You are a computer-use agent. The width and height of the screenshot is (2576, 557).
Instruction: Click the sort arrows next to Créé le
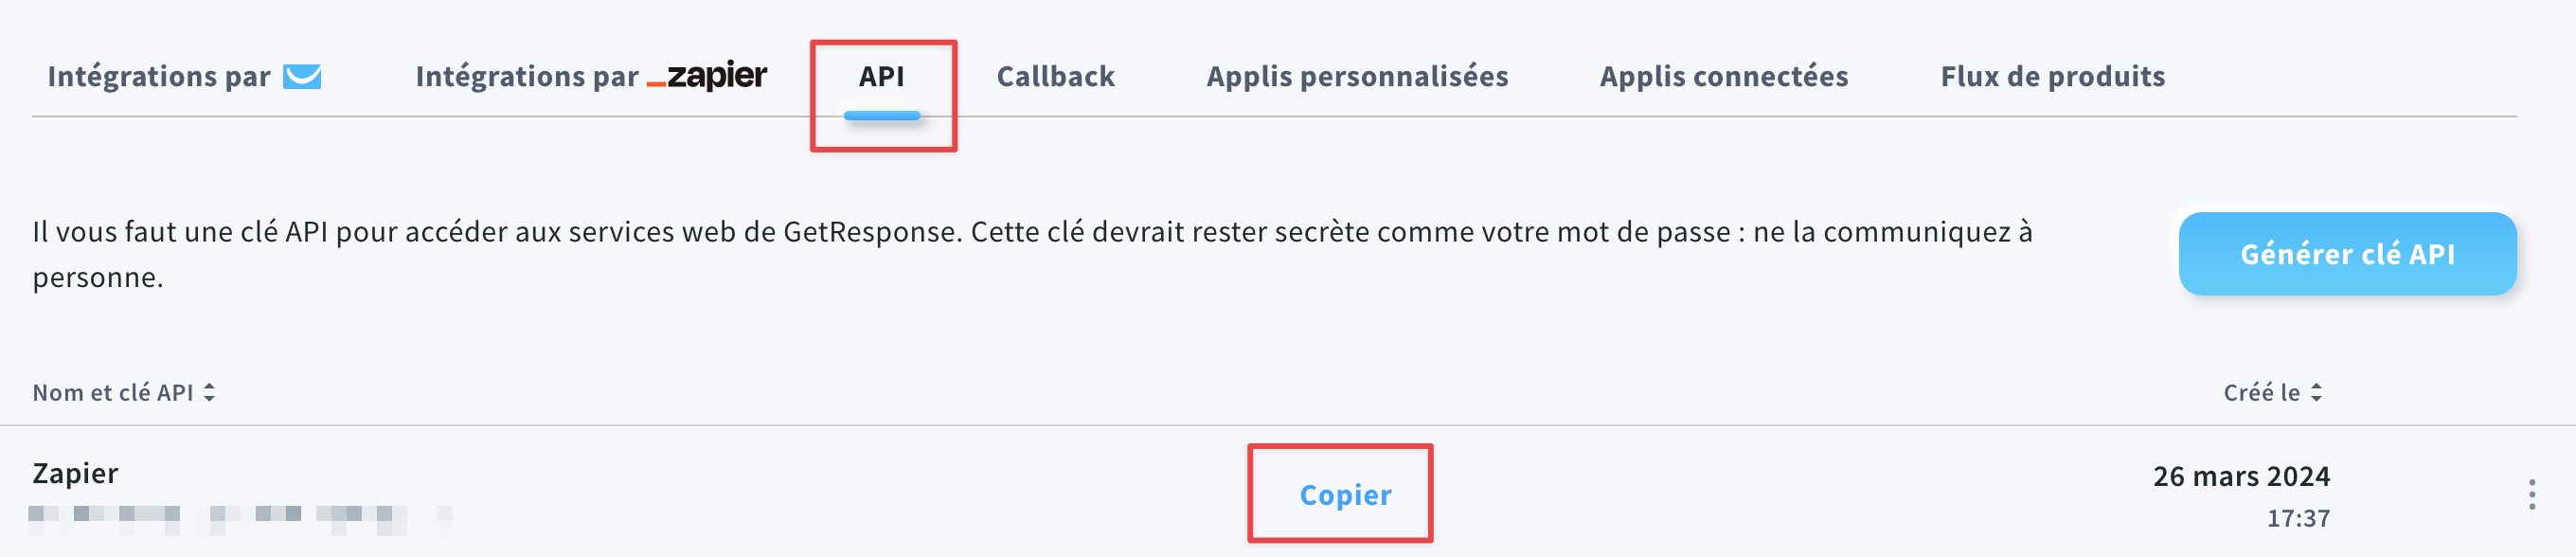coord(2316,393)
